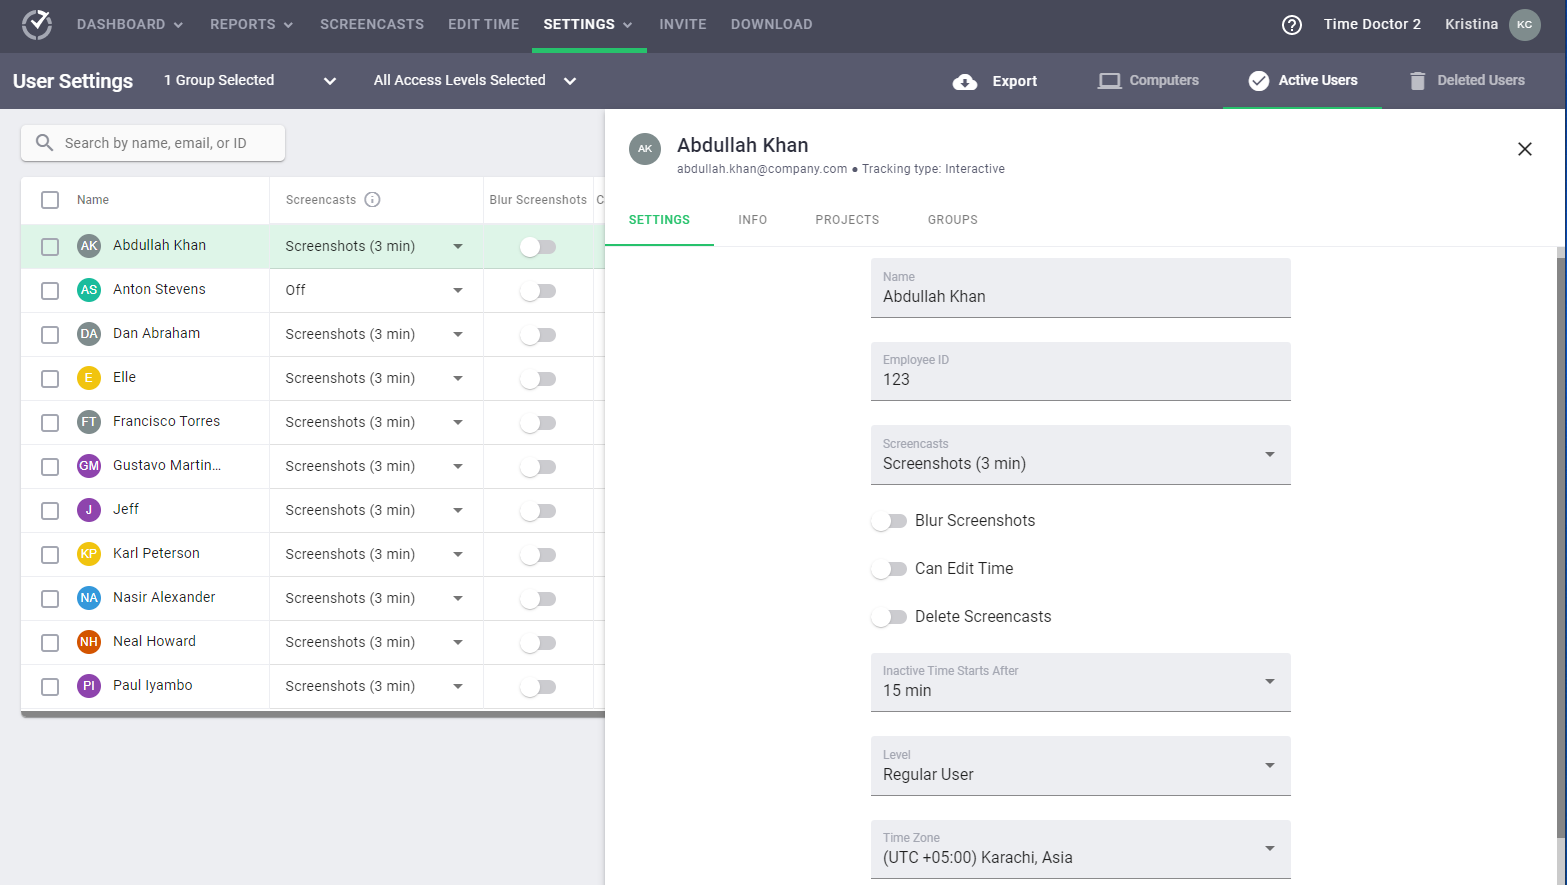Click the Export cloud download icon
The image size is (1567, 885).
[965, 81]
